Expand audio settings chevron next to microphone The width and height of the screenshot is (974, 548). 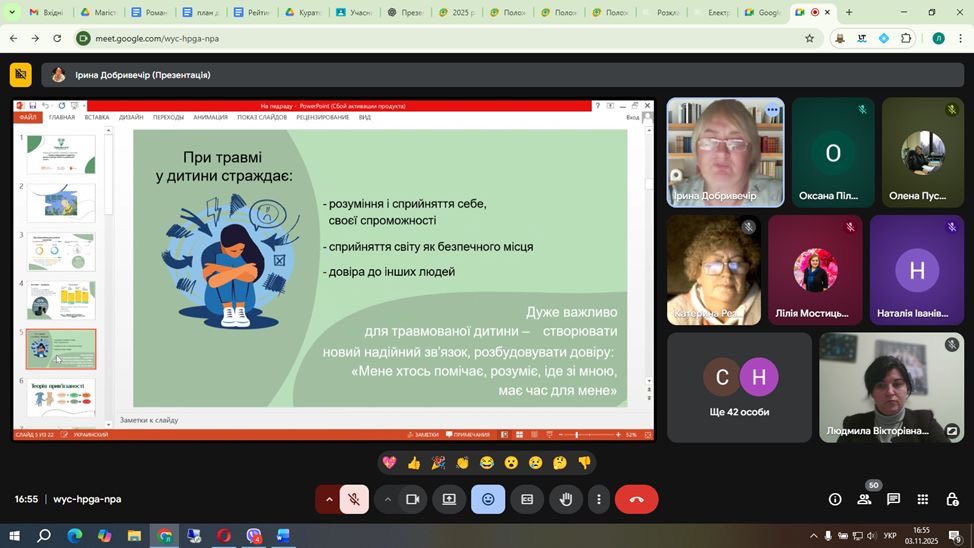click(329, 500)
